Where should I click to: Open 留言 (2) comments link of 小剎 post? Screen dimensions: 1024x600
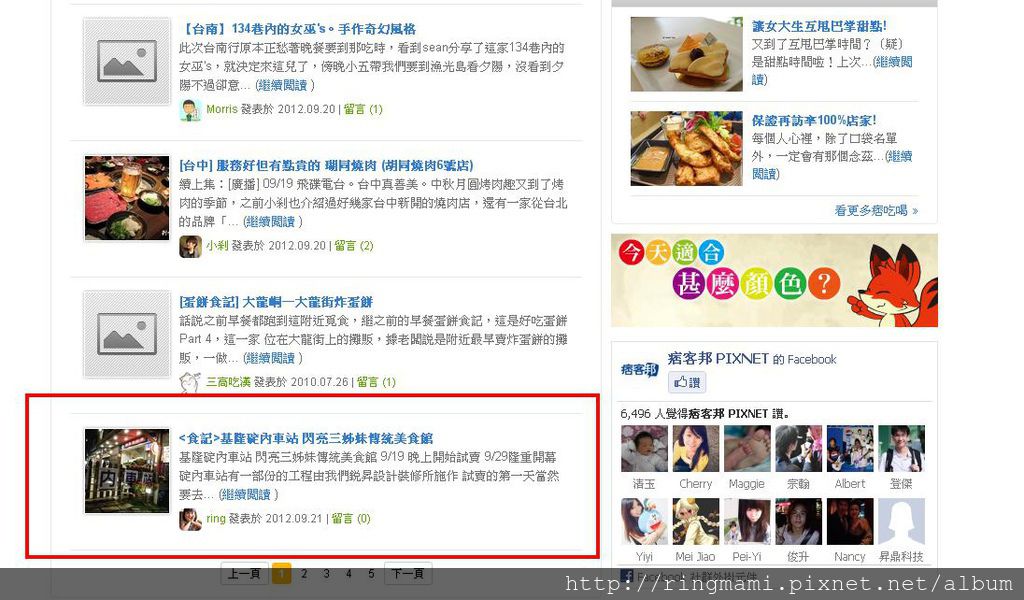pos(354,245)
